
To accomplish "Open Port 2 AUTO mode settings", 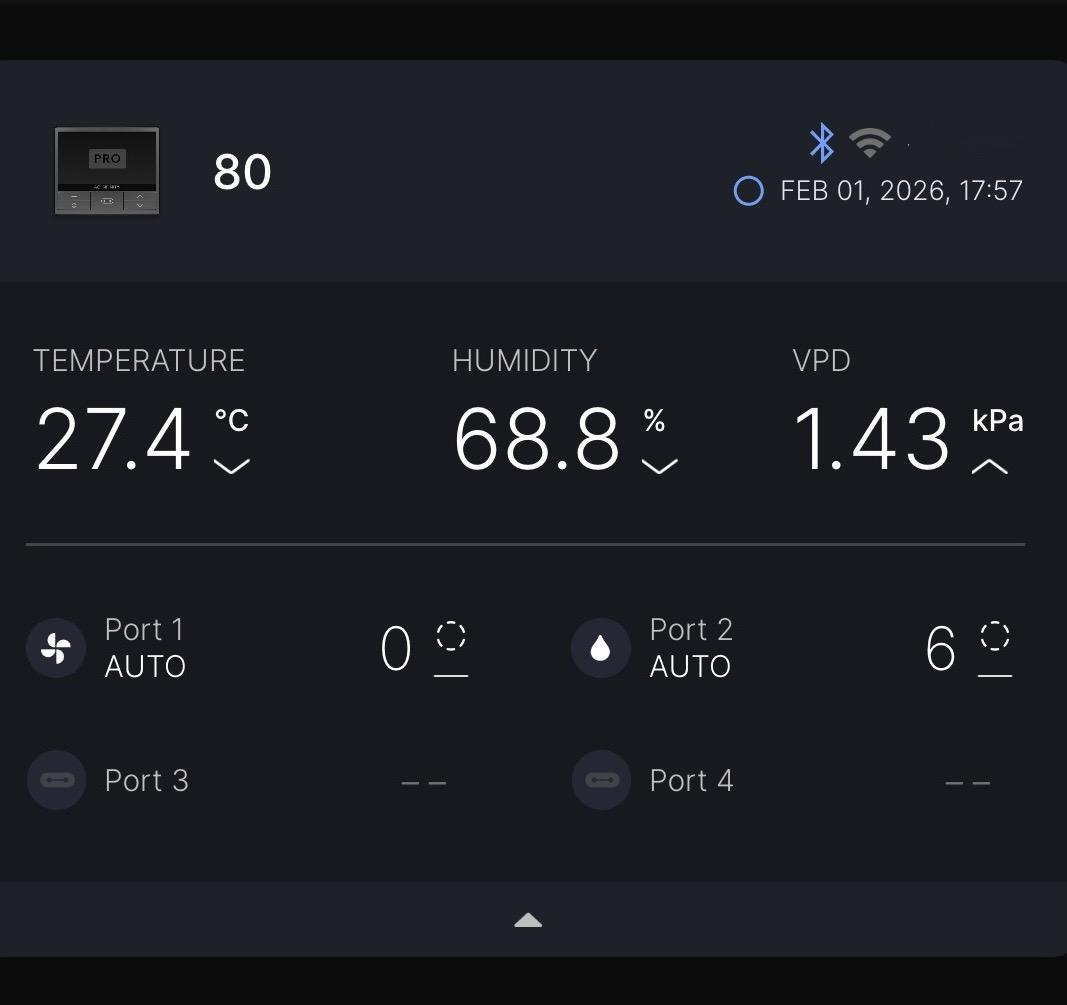I will 690,666.
